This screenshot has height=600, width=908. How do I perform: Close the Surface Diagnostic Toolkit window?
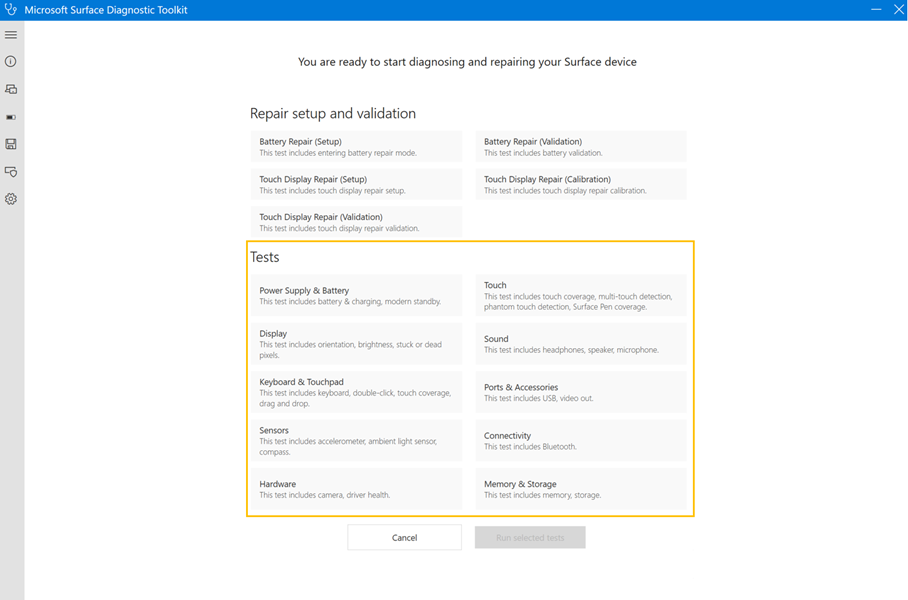(x=899, y=9)
